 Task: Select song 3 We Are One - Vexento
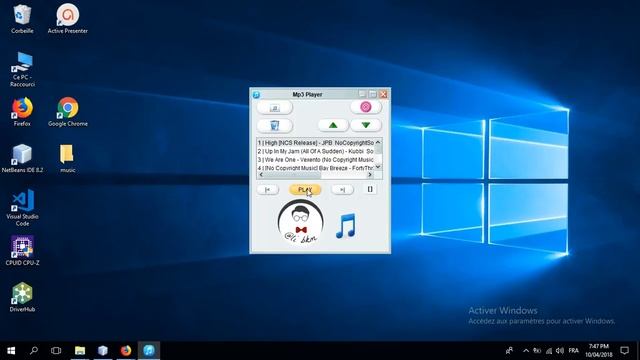(316, 160)
